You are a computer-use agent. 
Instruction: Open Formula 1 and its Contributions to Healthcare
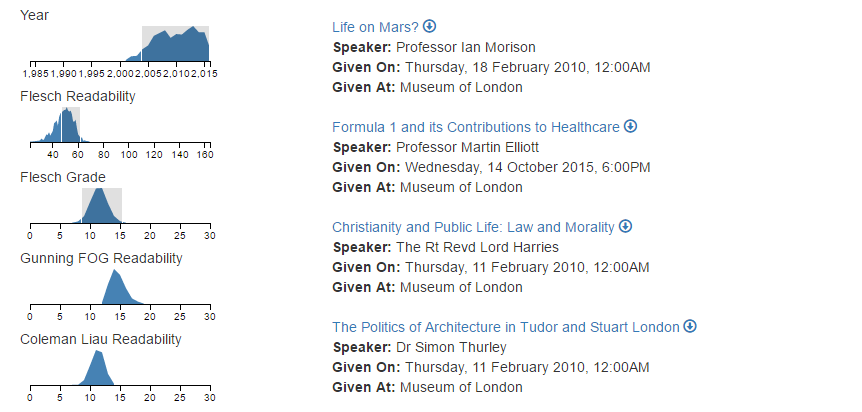[476, 127]
